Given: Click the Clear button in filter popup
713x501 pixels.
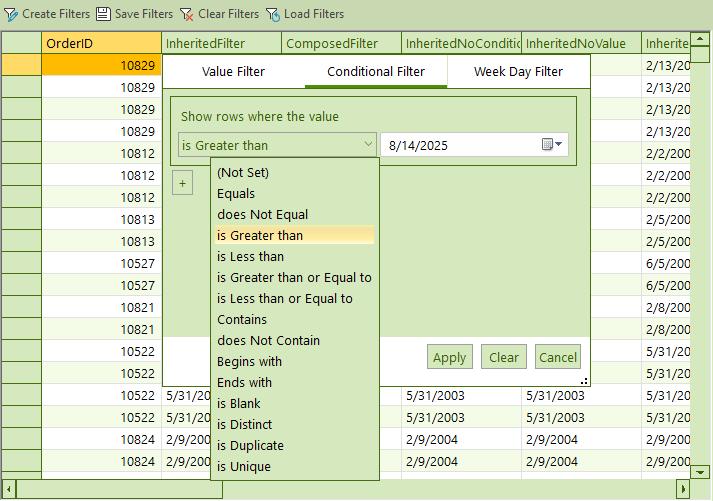Looking at the screenshot, I should [504, 357].
